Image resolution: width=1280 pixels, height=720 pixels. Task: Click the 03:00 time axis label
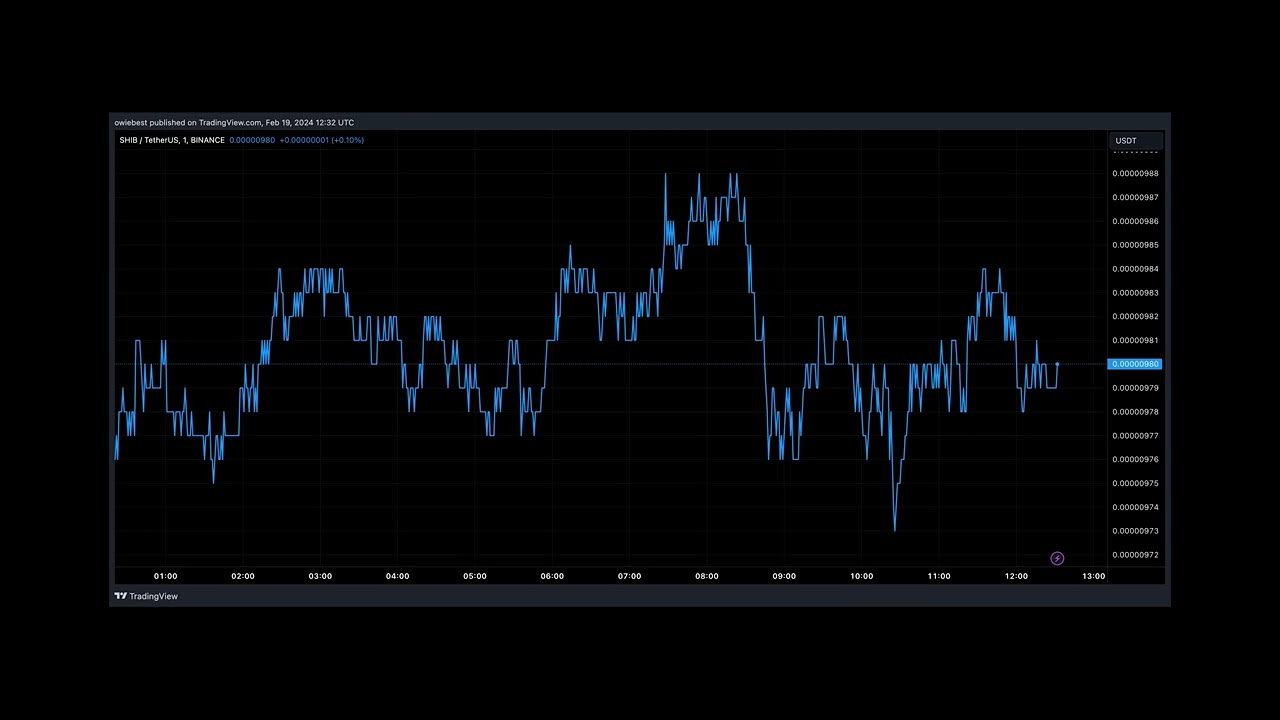320,576
